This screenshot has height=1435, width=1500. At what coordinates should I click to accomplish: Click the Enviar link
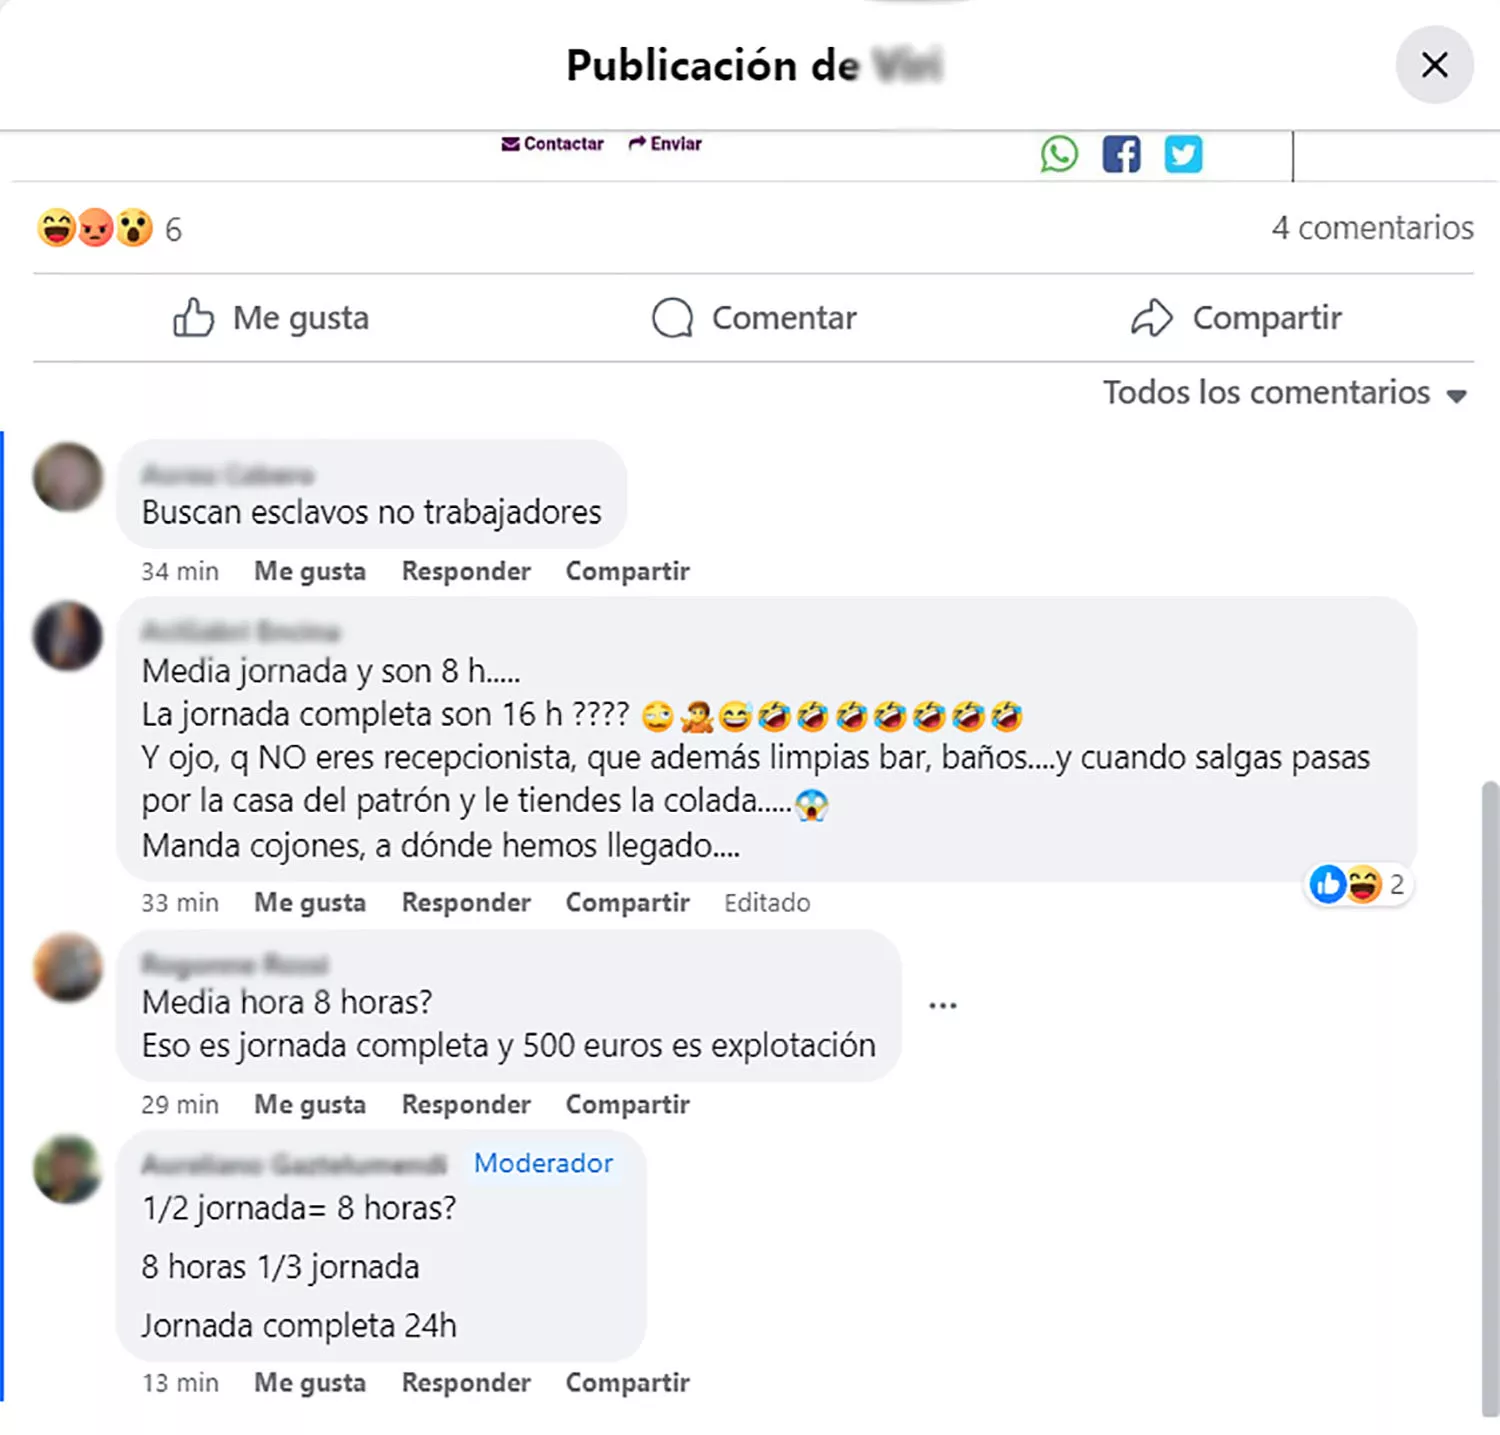[665, 144]
